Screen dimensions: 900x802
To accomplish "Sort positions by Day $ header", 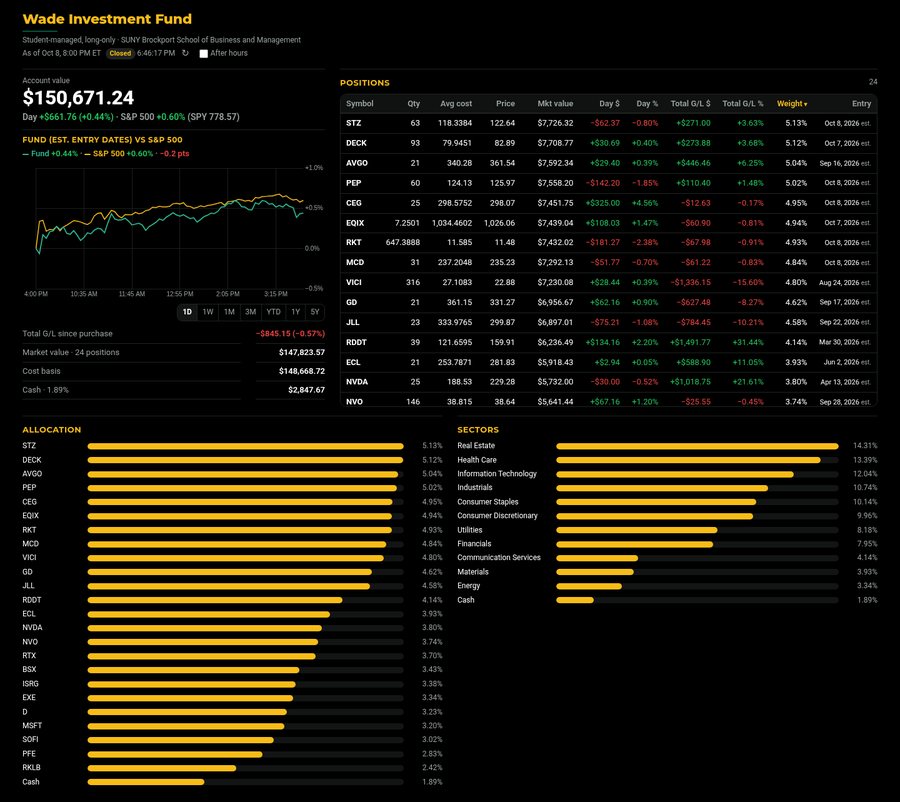I will pos(609,104).
